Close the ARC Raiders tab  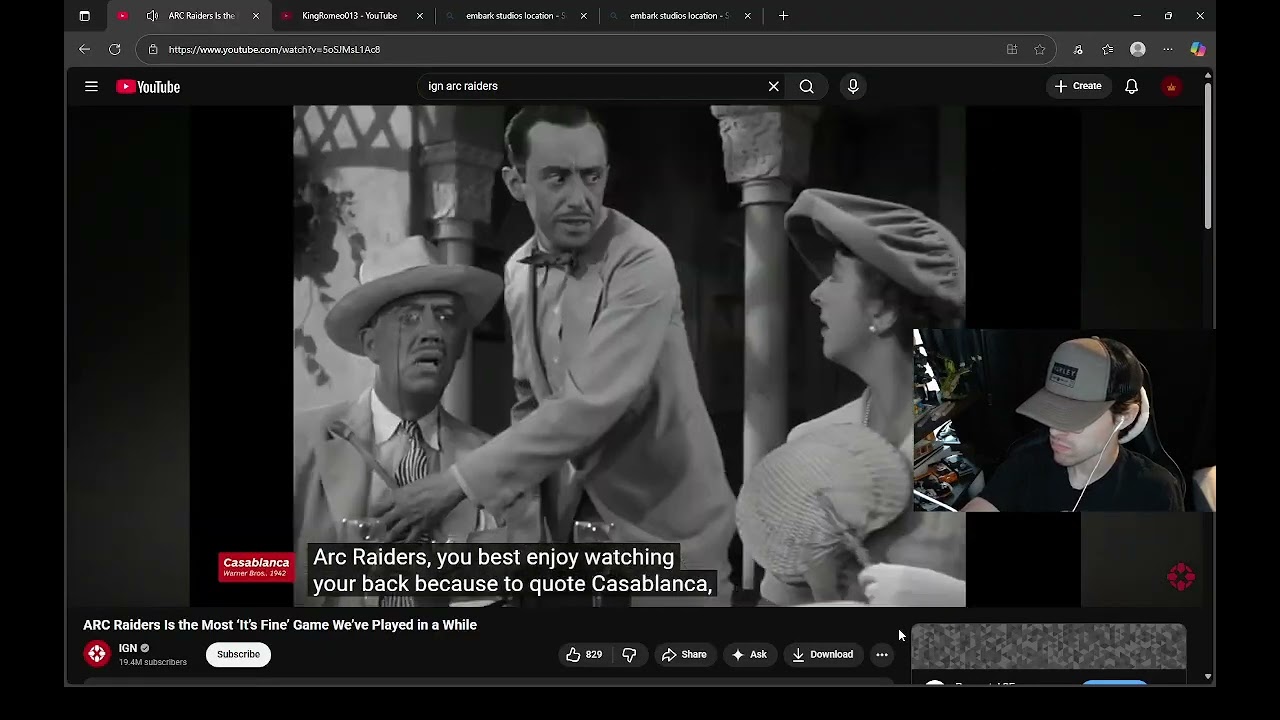(x=256, y=16)
